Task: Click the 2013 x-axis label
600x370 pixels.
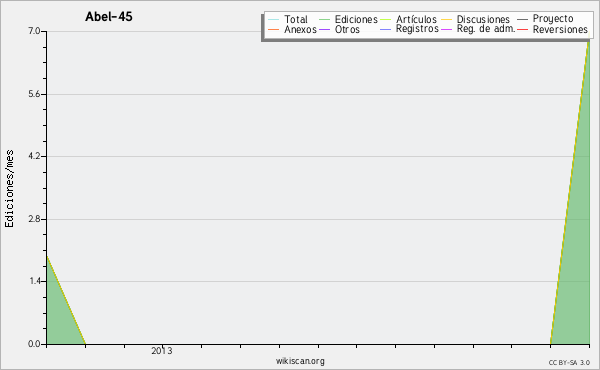Action: [x=161, y=351]
